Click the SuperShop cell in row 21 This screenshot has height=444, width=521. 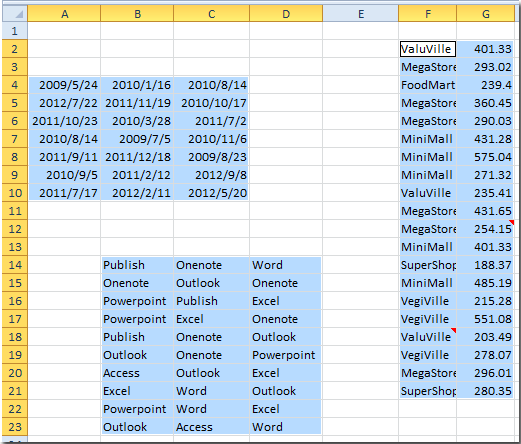click(428, 391)
